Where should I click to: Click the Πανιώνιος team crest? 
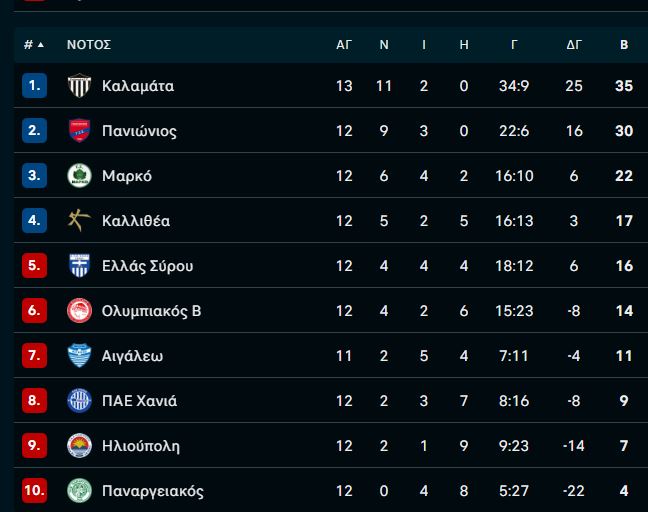[79, 131]
